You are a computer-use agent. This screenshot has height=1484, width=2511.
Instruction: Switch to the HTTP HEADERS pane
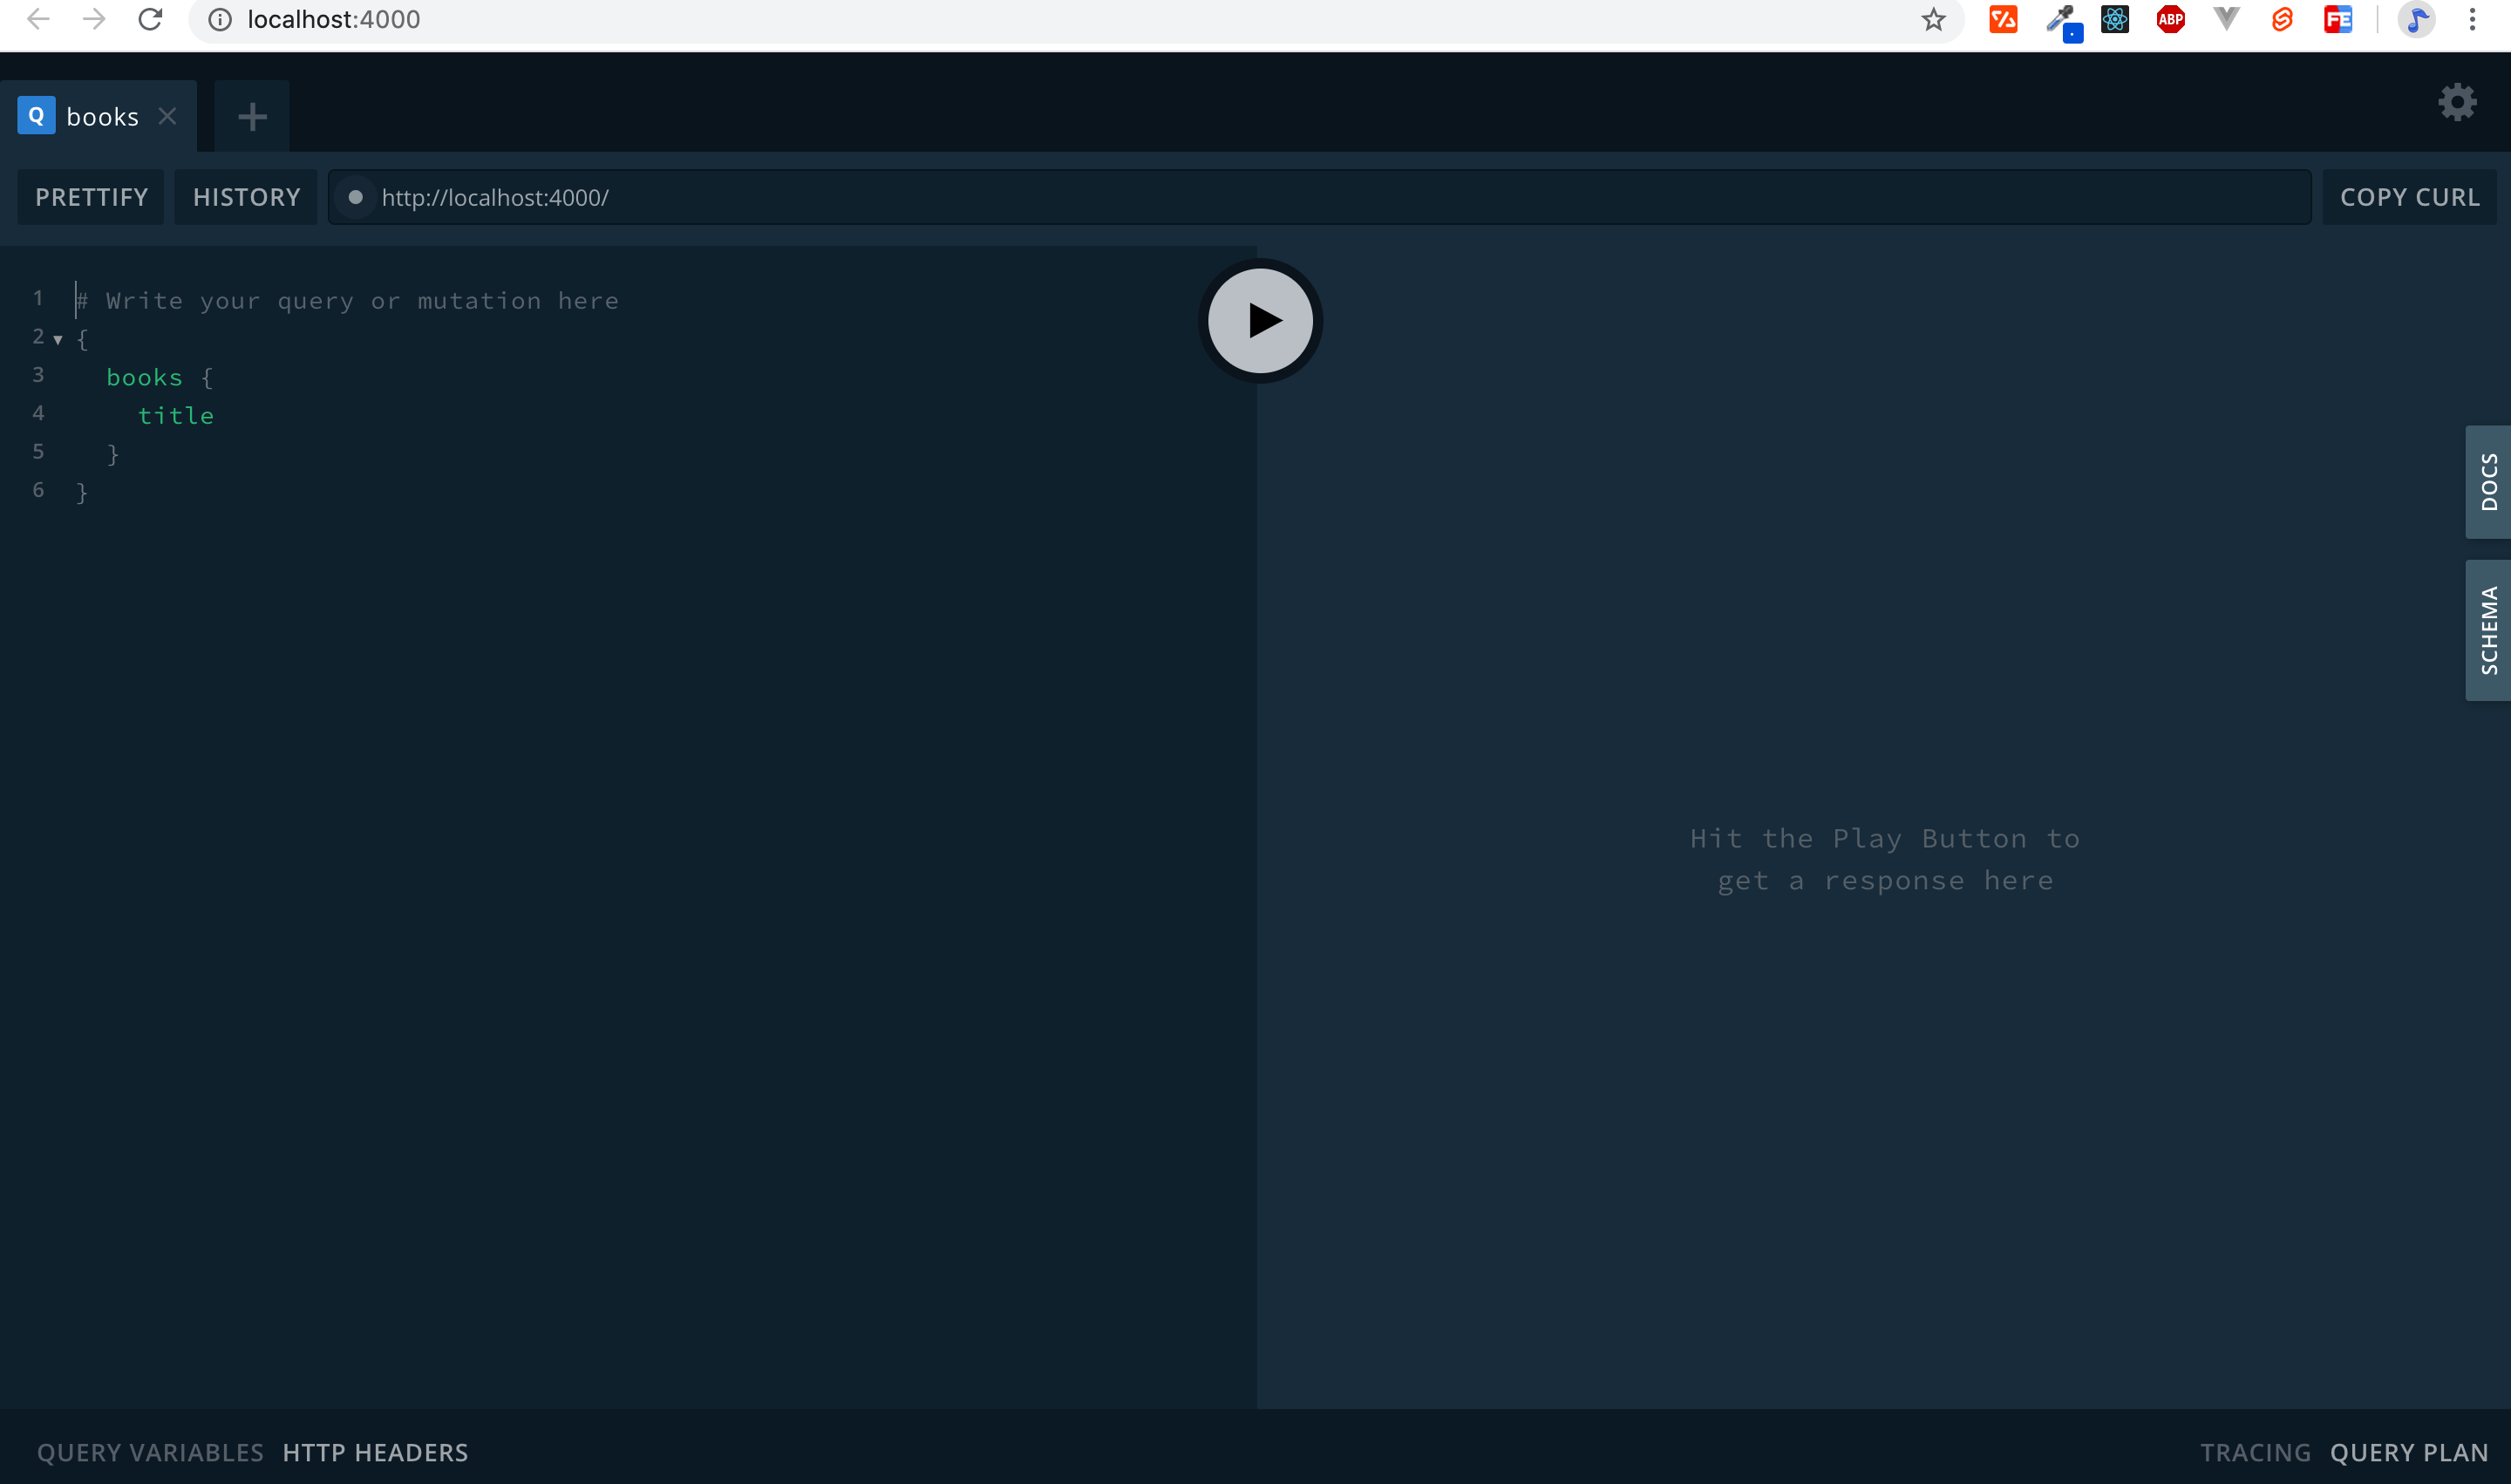pyautogui.click(x=375, y=1452)
